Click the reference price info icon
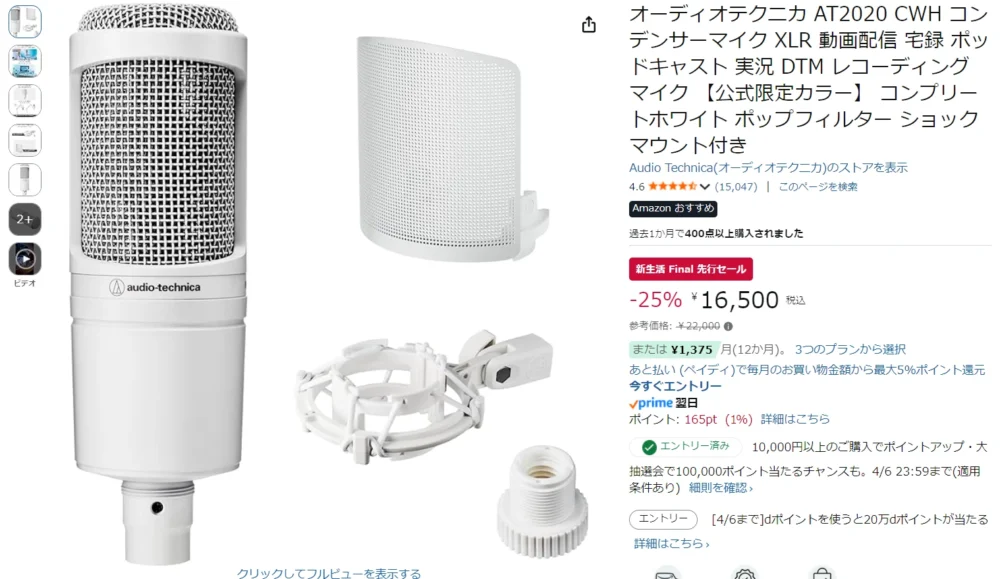The image size is (1000, 579). 728,326
